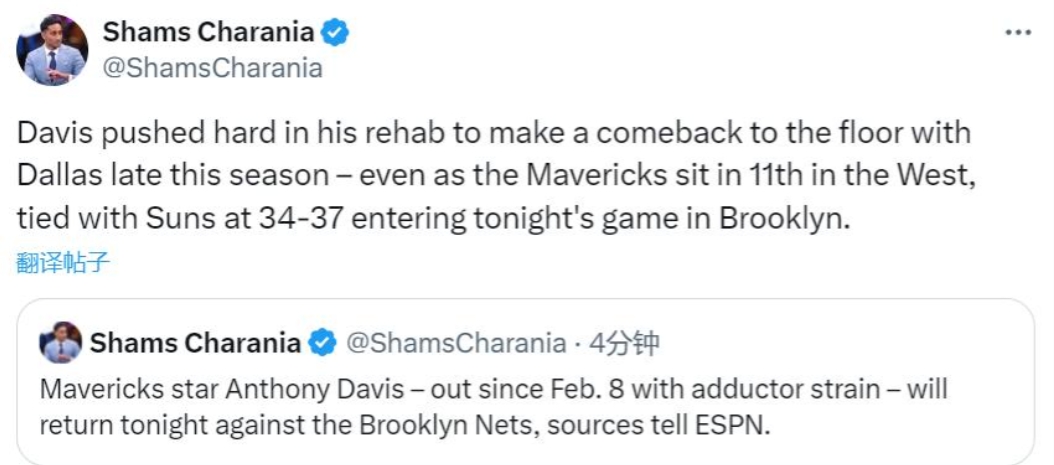The width and height of the screenshot is (1054, 465).
Task: Click the small avatar in the quoted post
Action: 60,344
